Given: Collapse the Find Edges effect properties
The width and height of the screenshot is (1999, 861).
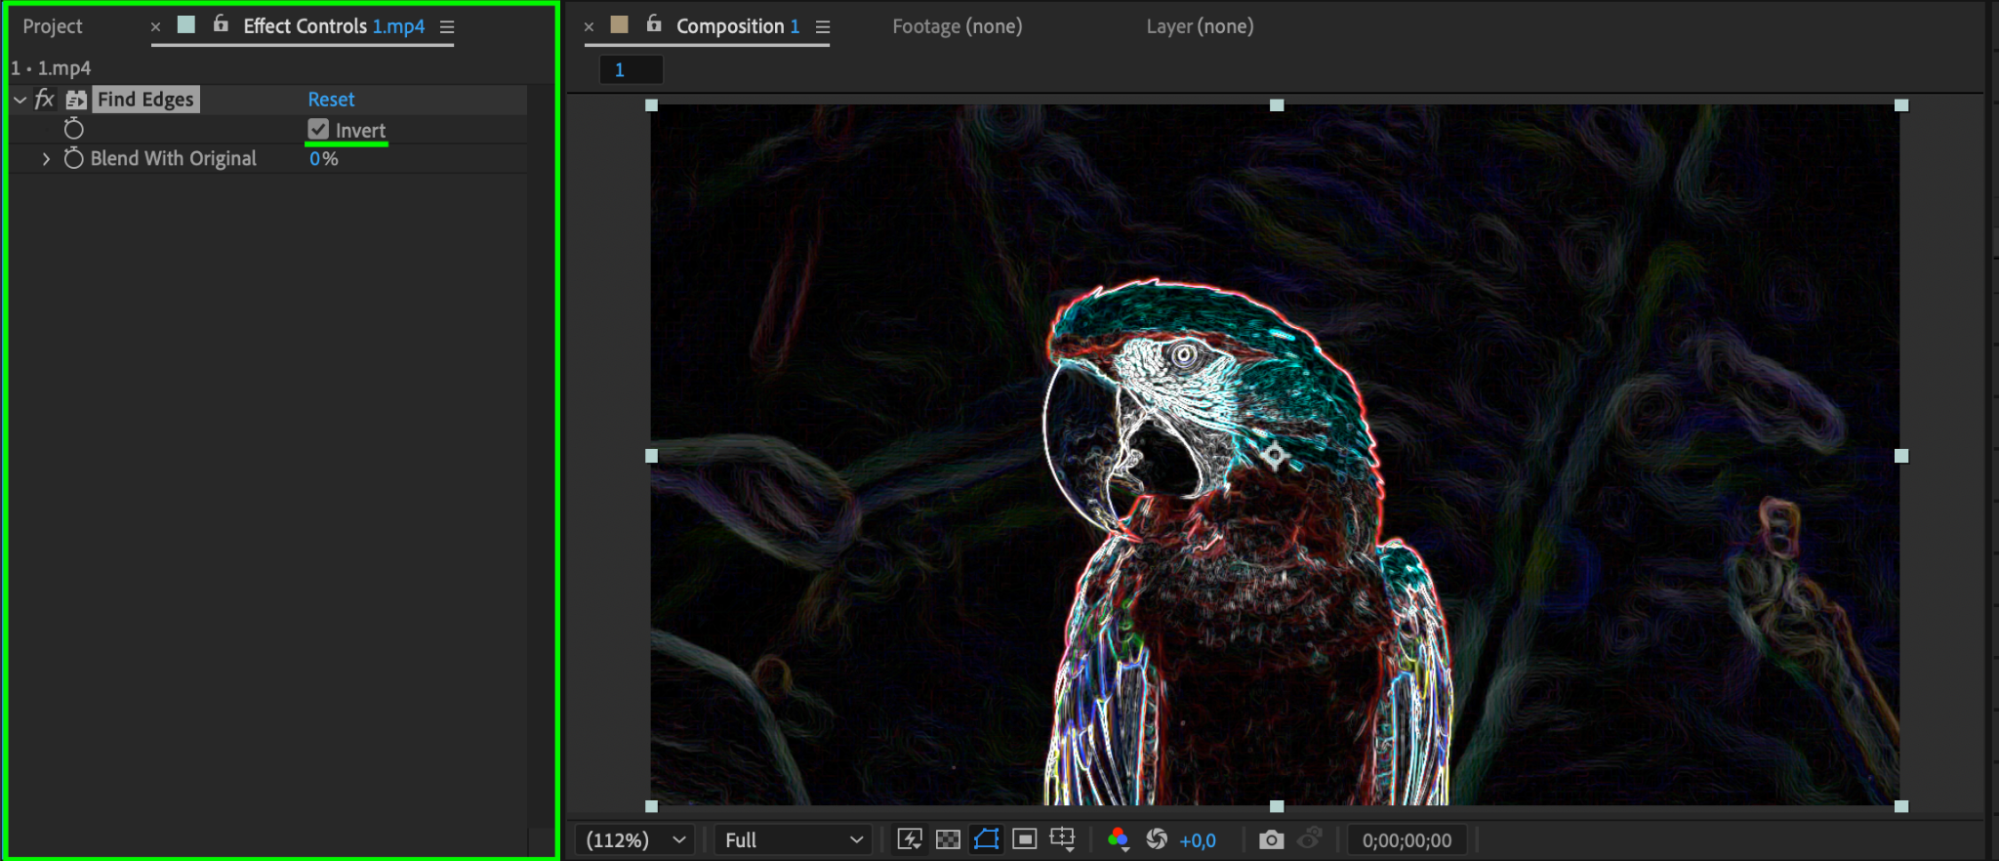Looking at the screenshot, I should 20,100.
